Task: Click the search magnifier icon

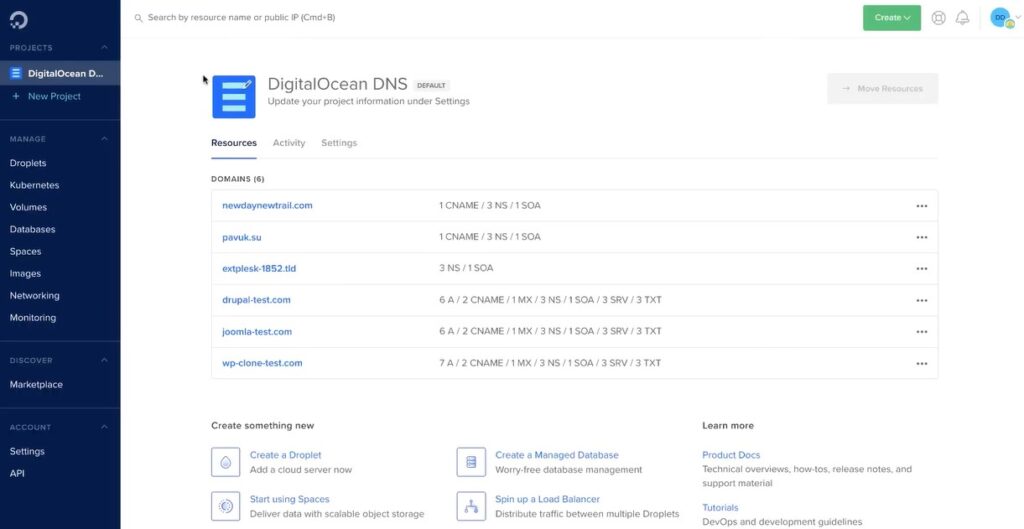Action: tap(138, 18)
